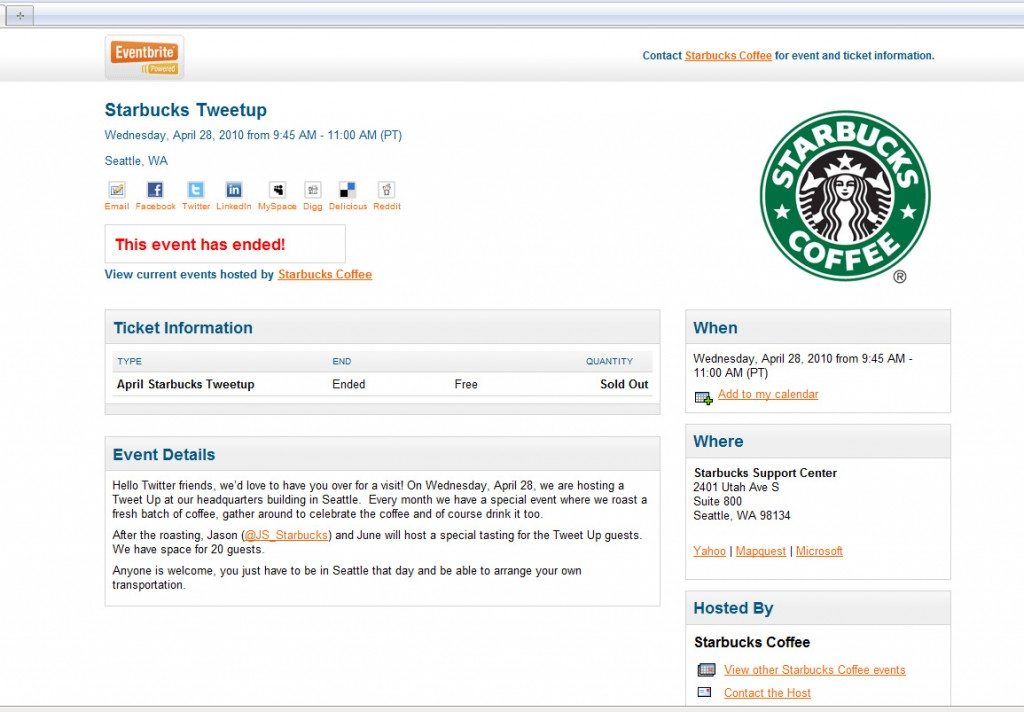
Task: Open the @JS_Starbucks Twitter handle link
Action: [286, 535]
